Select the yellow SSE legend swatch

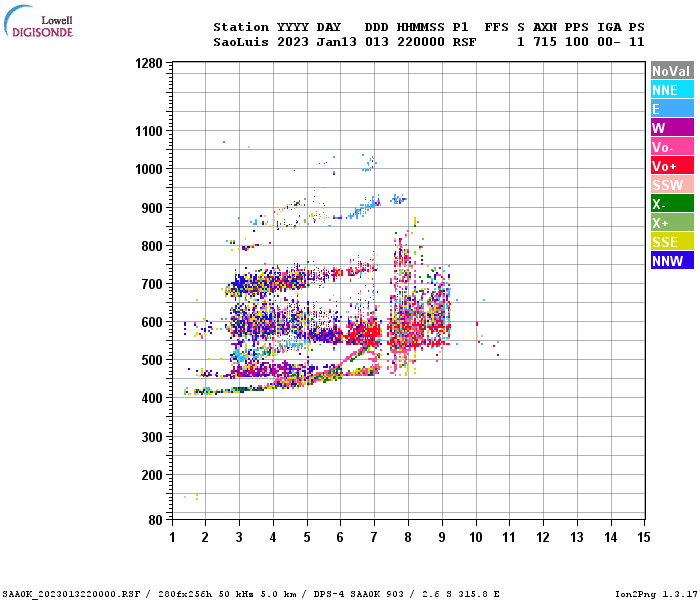(672, 242)
